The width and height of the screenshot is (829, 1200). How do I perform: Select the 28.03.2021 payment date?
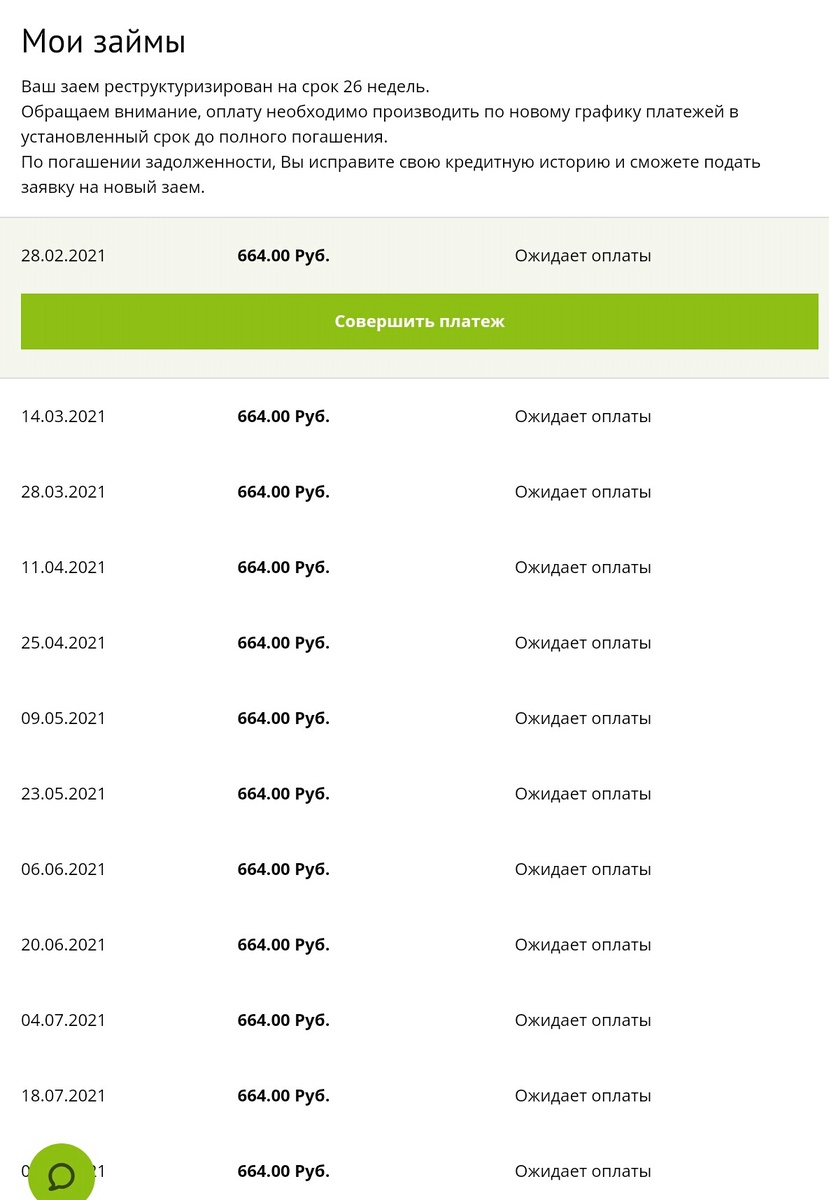tap(63, 492)
